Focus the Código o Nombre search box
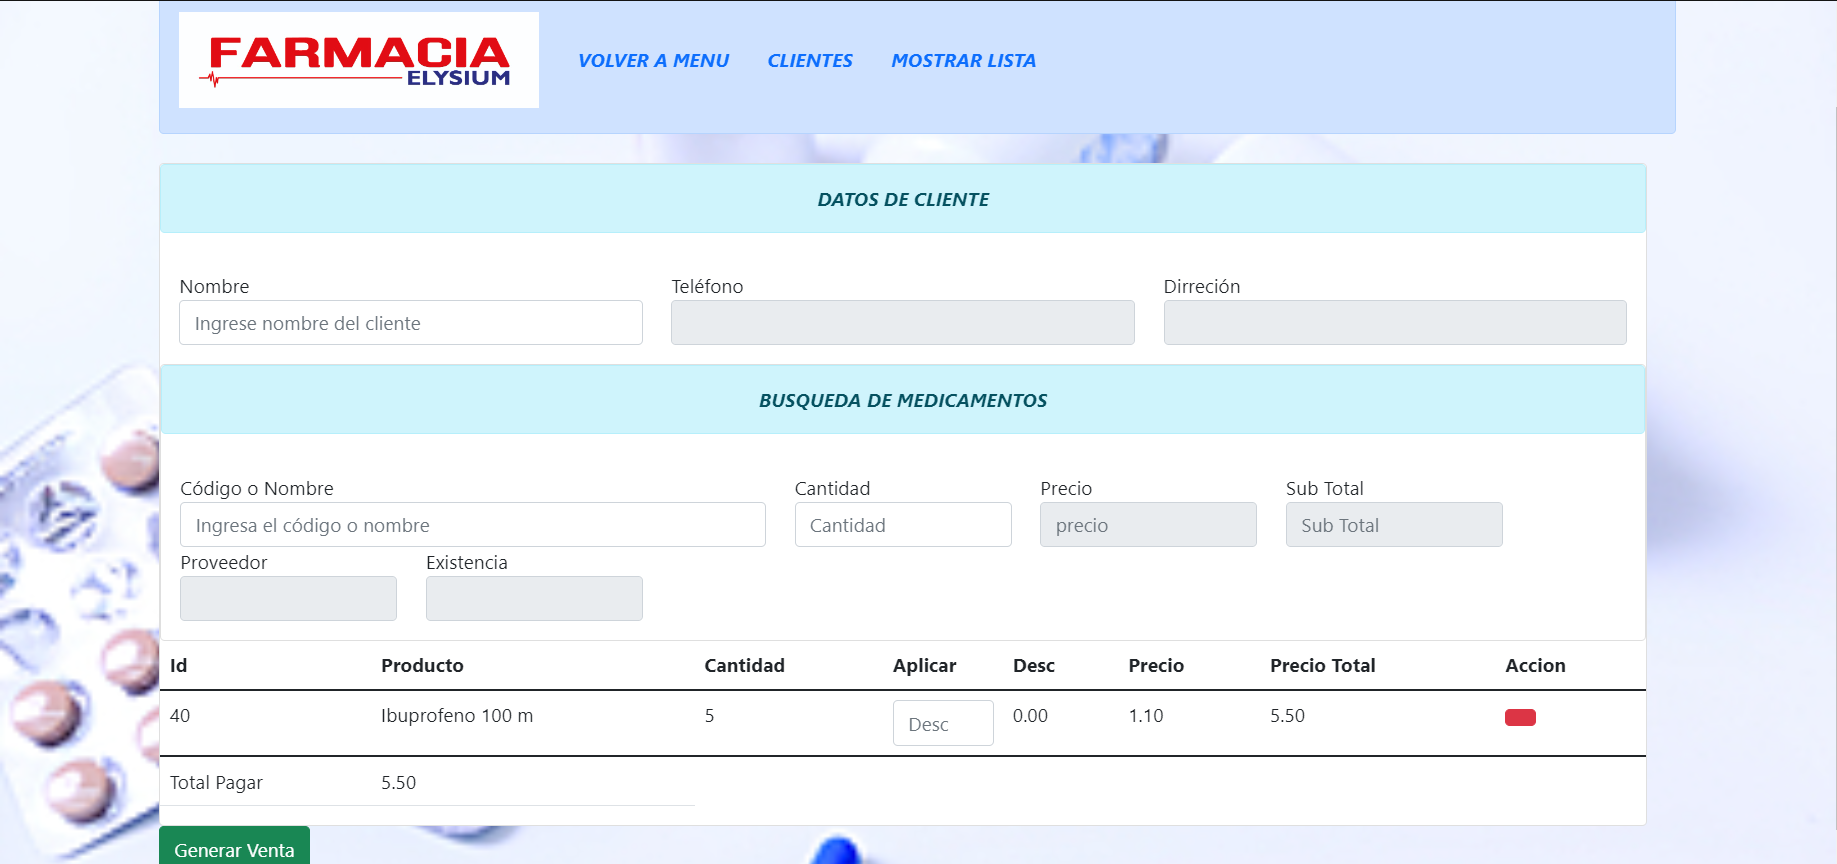This screenshot has height=864, width=1837. pos(472,525)
